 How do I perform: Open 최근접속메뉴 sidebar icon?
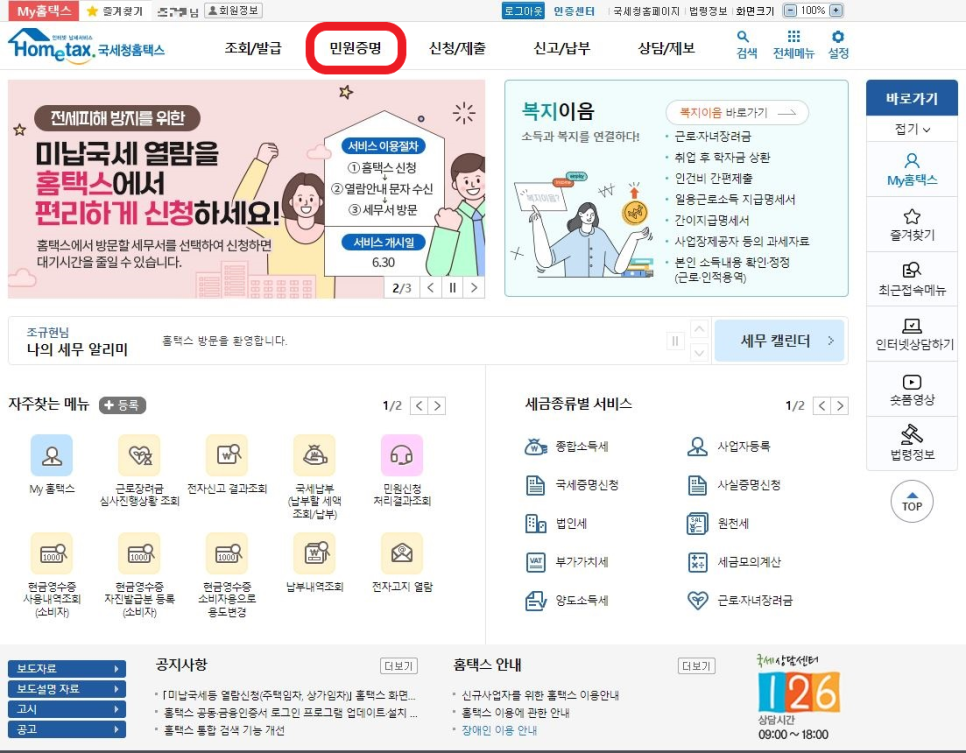point(912,280)
